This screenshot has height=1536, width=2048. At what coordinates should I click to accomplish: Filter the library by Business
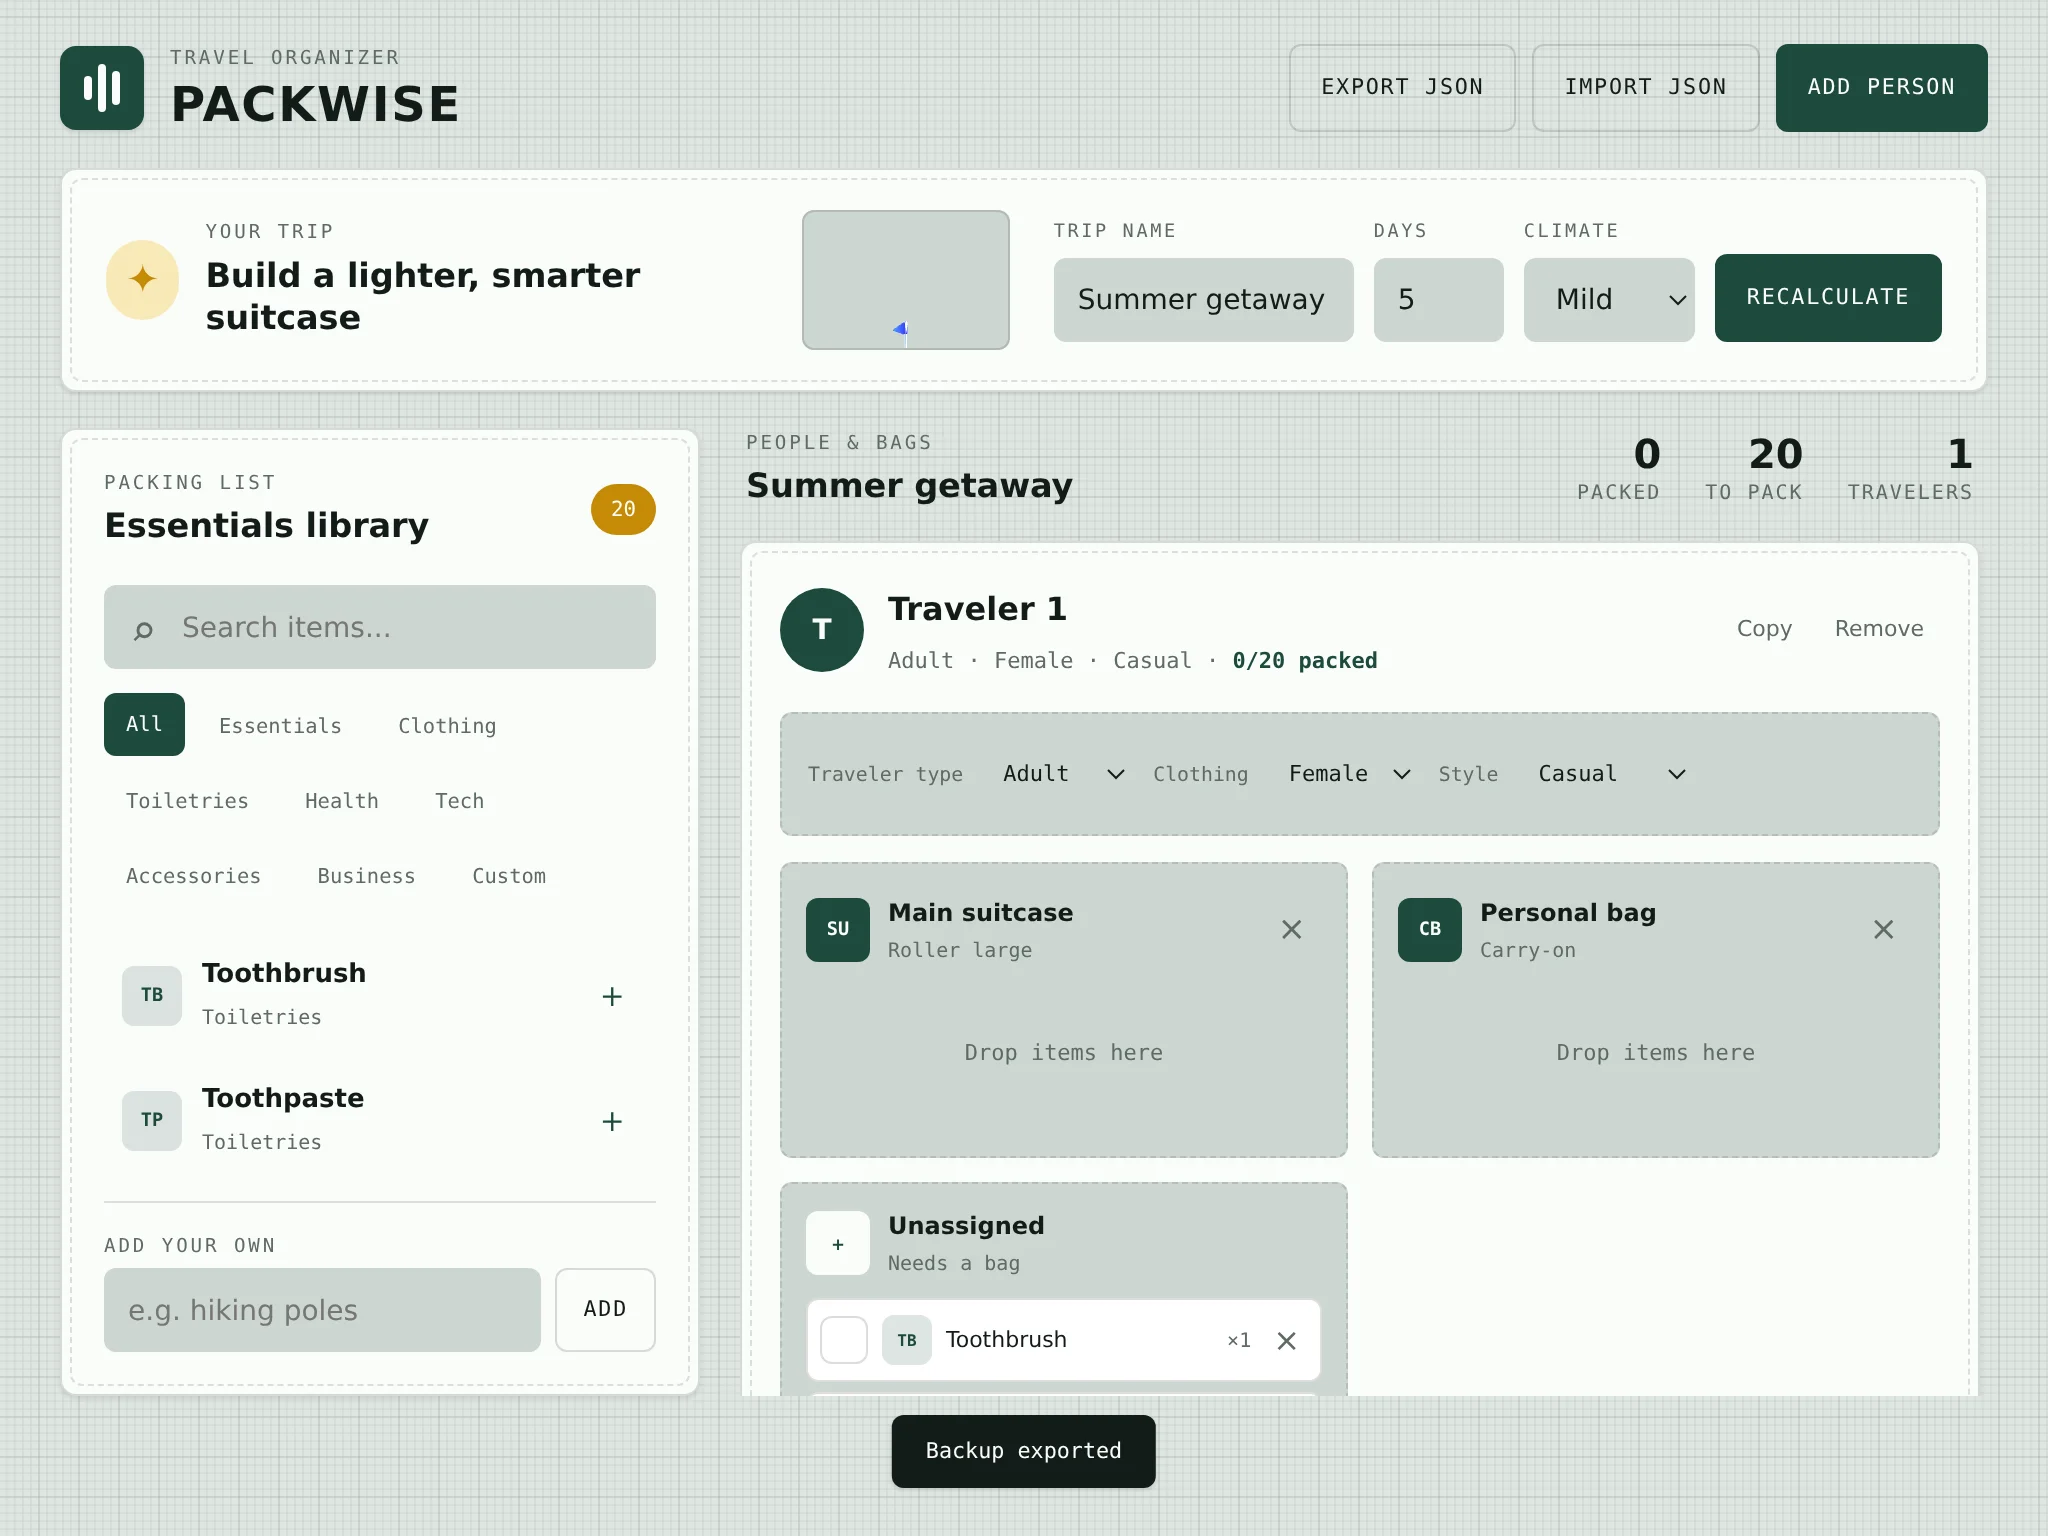coord(366,876)
